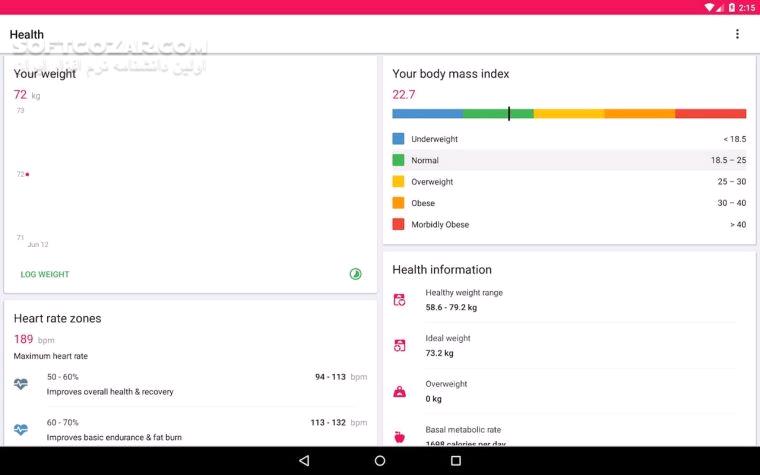760x475 pixels.
Task: Click the Overweight kettlebell icon
Action: (399, 391)
